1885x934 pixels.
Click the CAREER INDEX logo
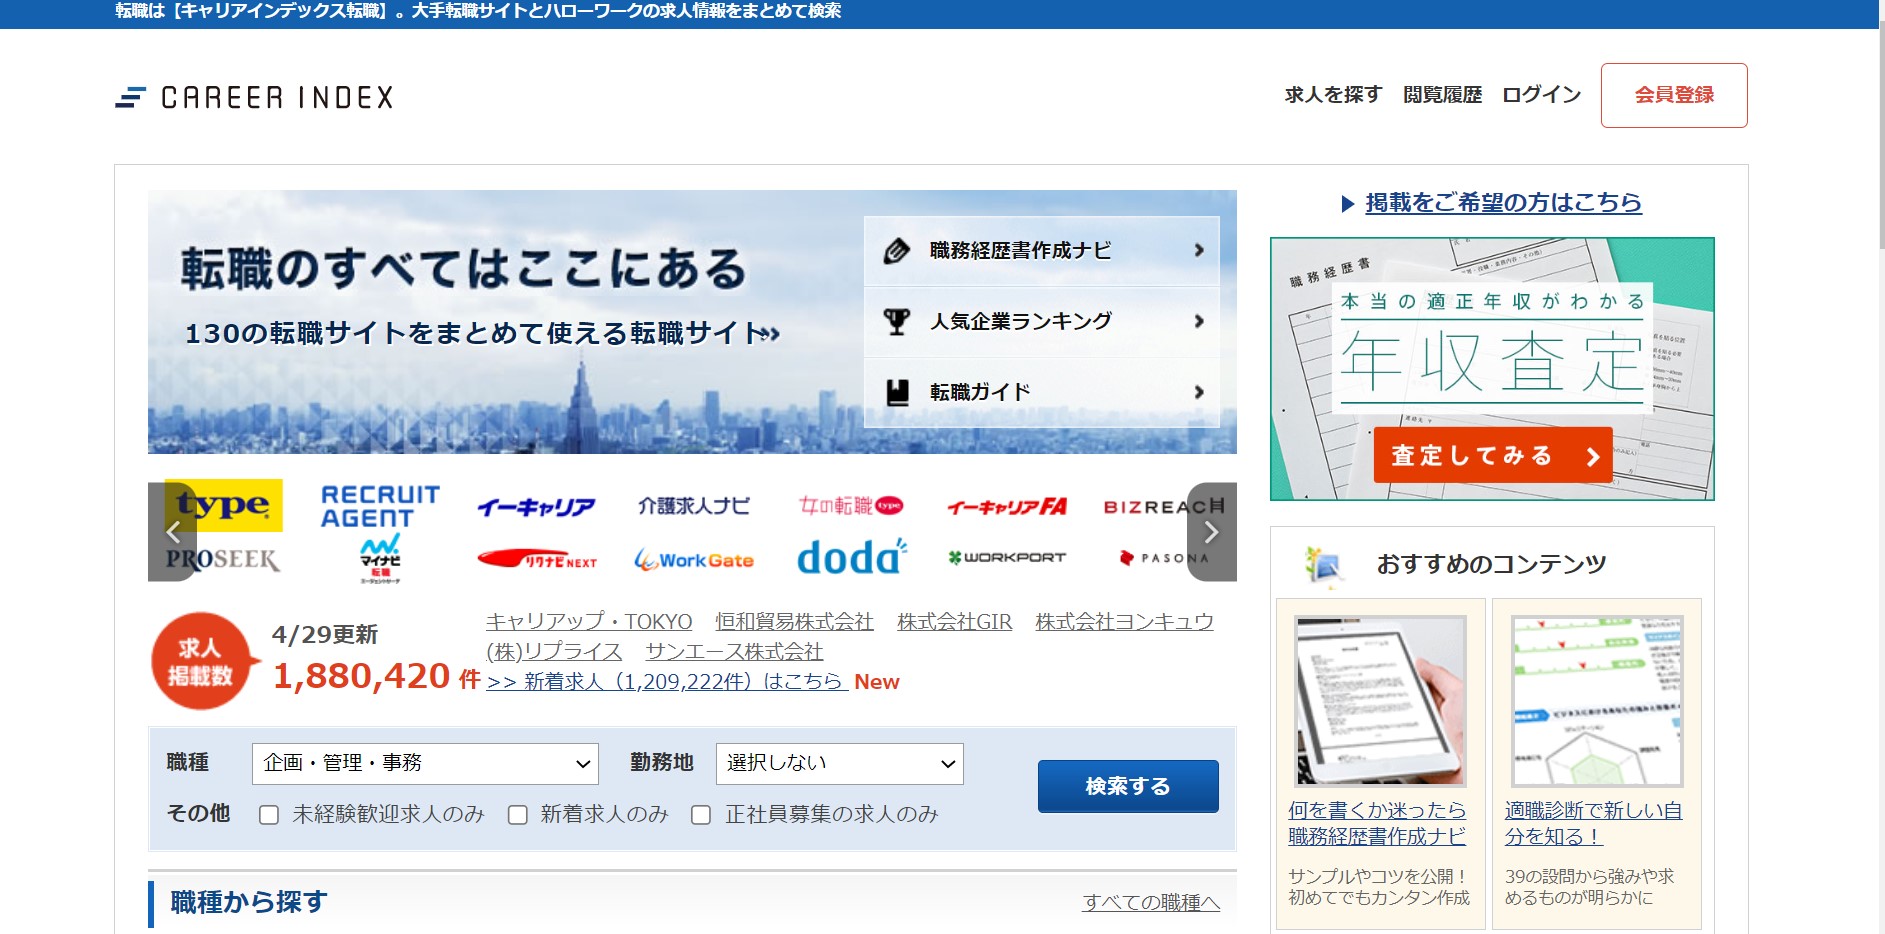[x=253, y=96]
